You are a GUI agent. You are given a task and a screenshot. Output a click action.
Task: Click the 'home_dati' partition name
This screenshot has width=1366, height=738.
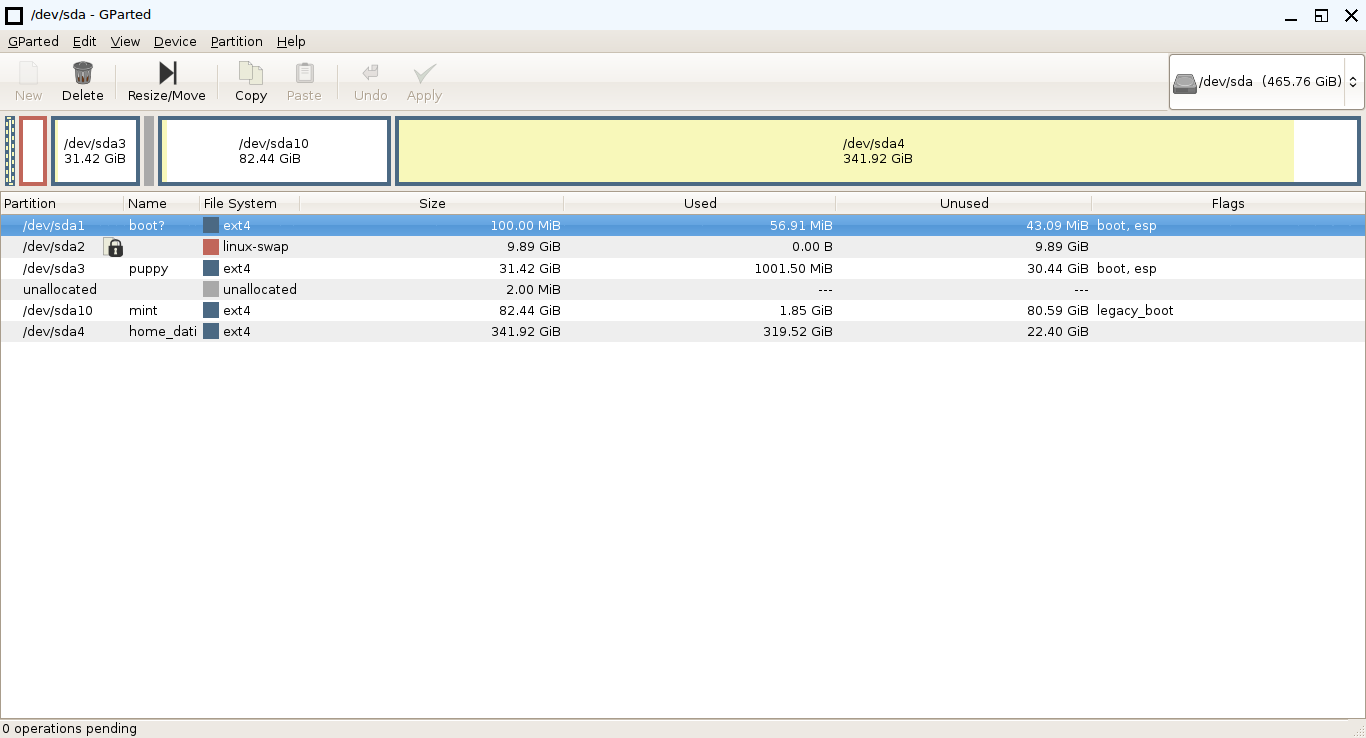[163, 332]
